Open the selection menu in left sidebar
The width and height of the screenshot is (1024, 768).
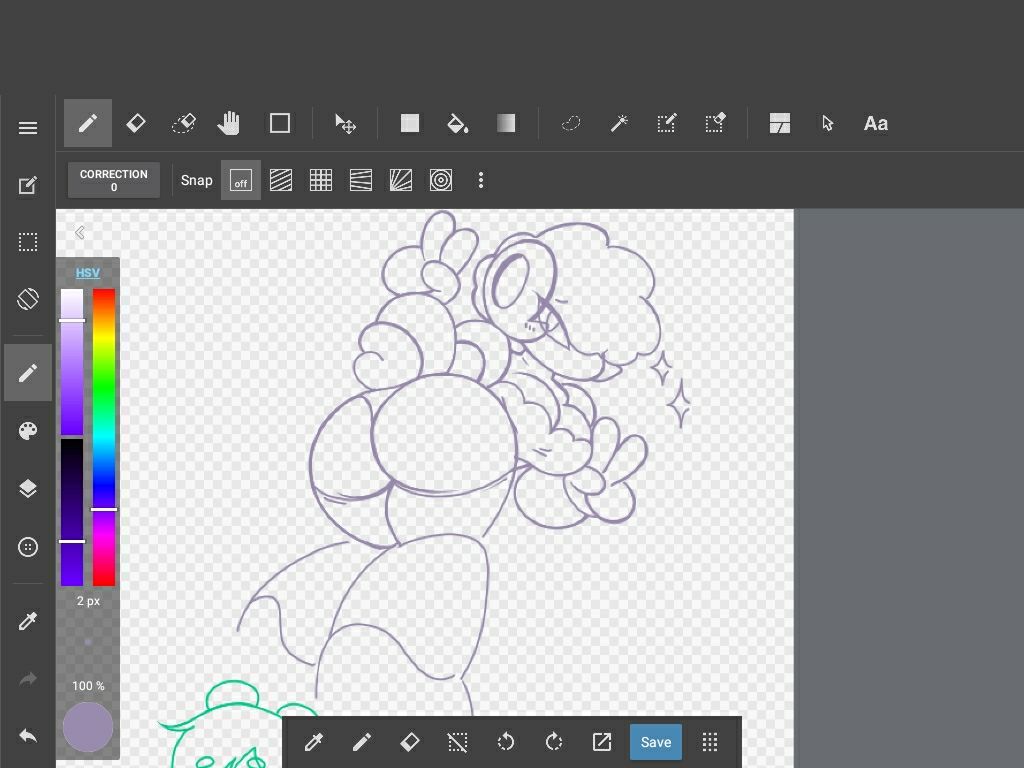click(x=27, y=242)
